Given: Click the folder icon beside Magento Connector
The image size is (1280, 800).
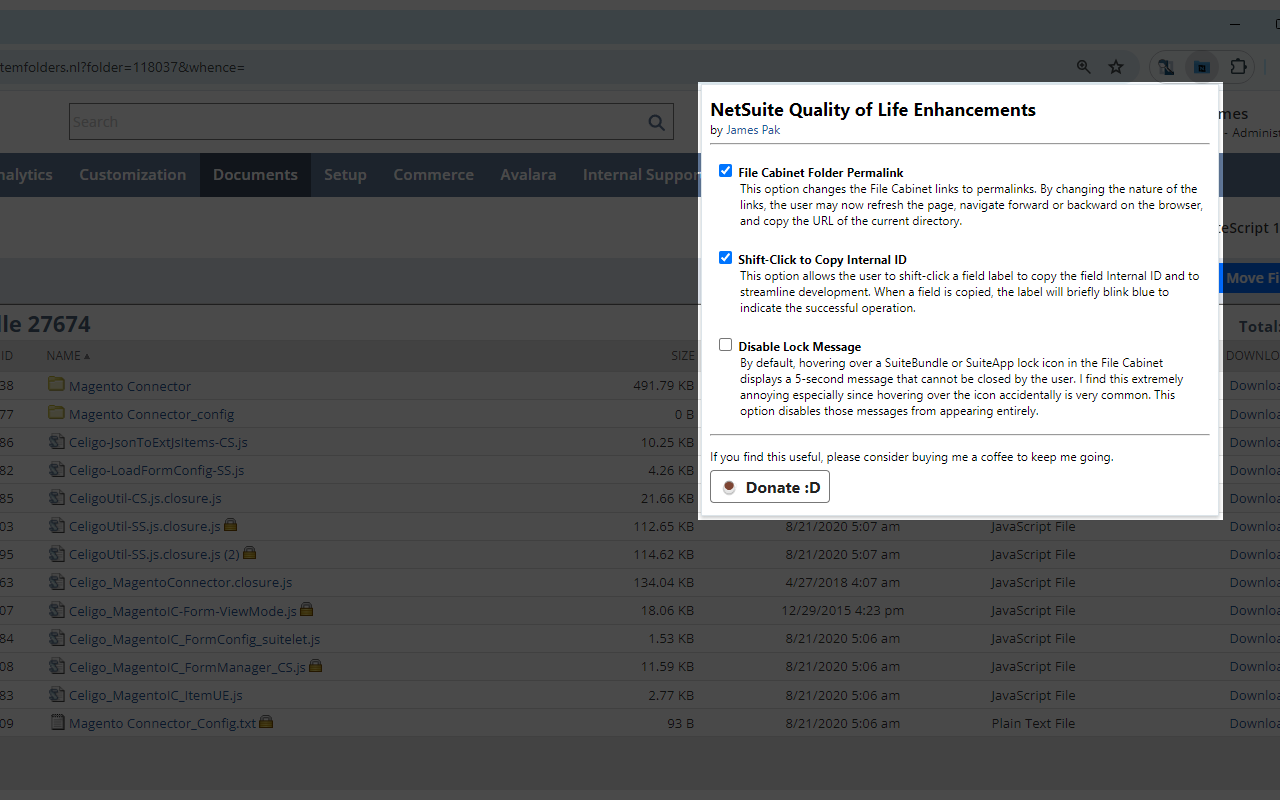Looking at the screenshot, I should click(57, 385).
